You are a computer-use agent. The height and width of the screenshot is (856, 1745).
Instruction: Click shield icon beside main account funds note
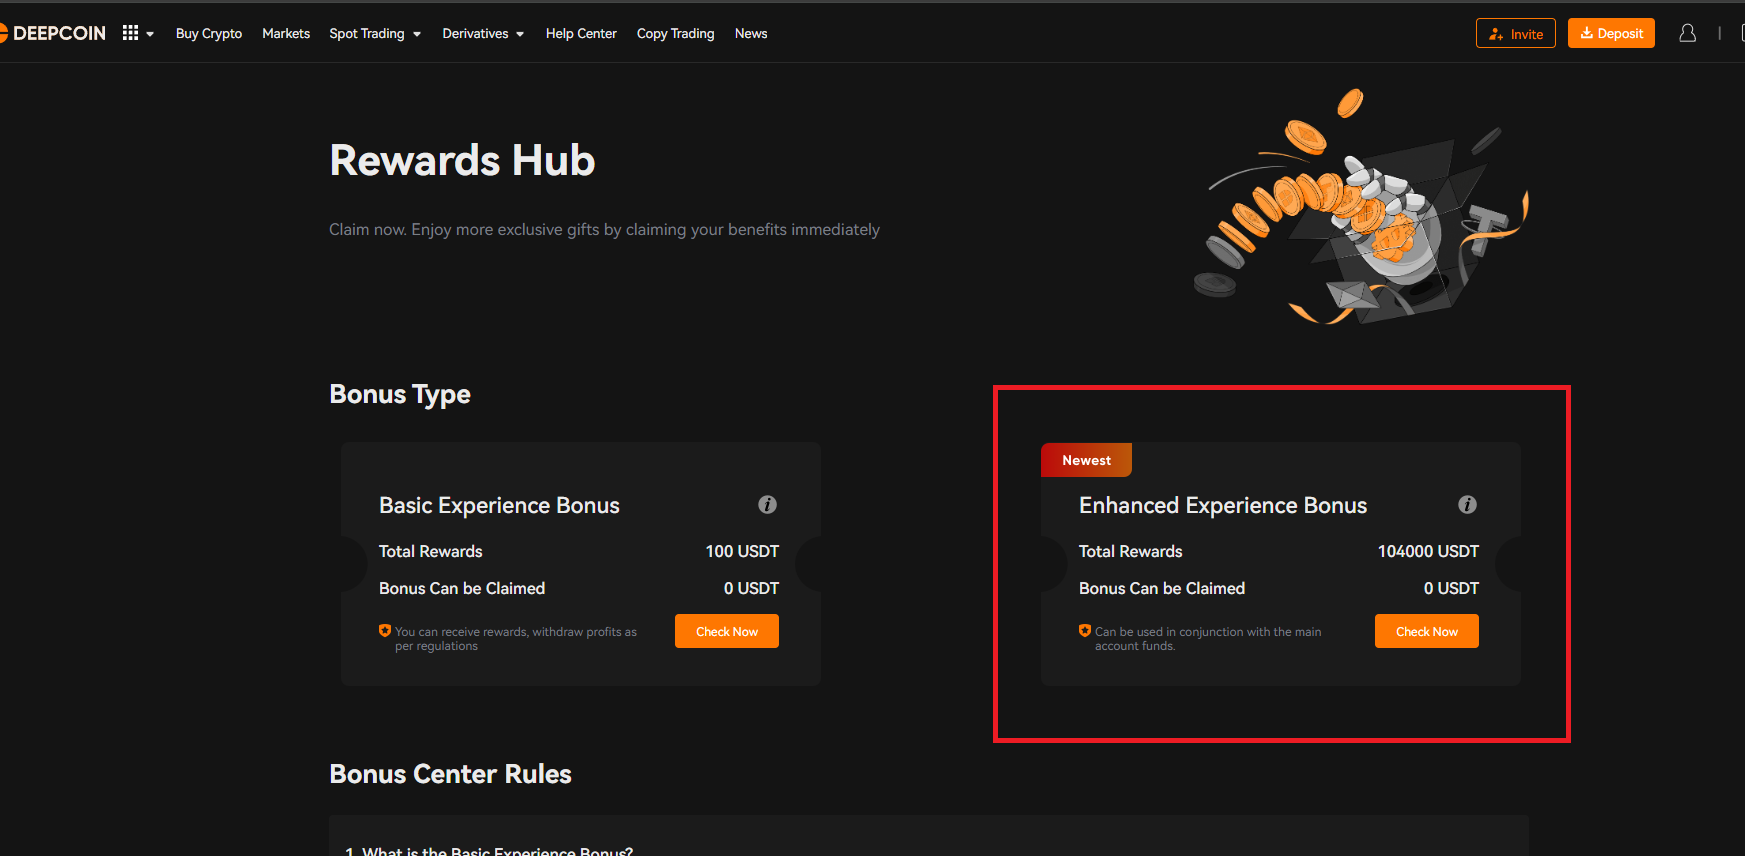(1085, 631)
